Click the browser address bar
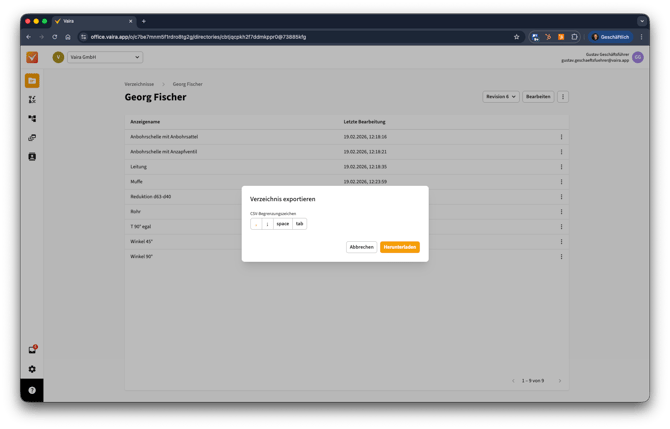This screenshot has height=429, width=670. click(300, 37)
